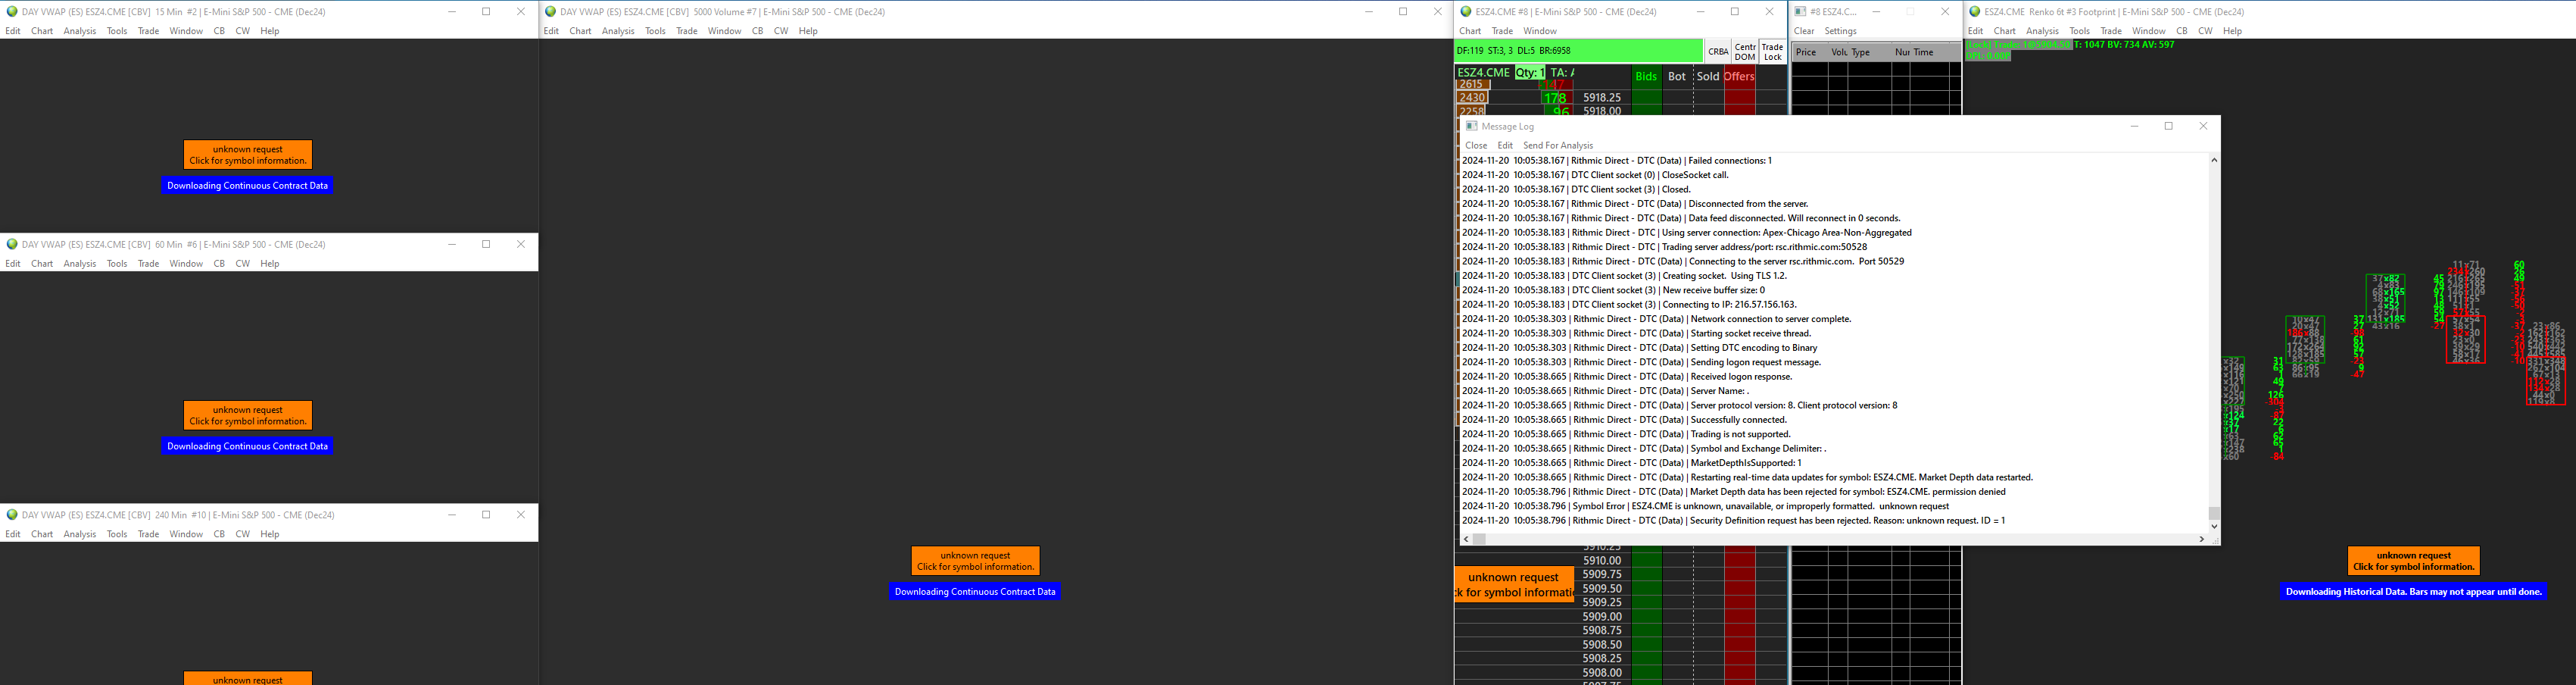This screenshot has width=2576, height=685.
Task: Select the 'Trading is not supported.' log line
Action: [1626, 434]
